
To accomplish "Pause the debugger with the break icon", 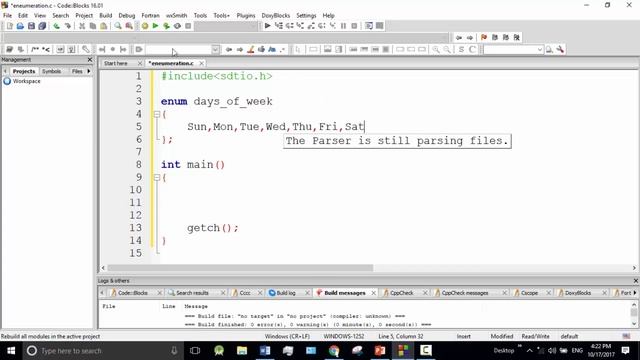I will click(343, 26).
